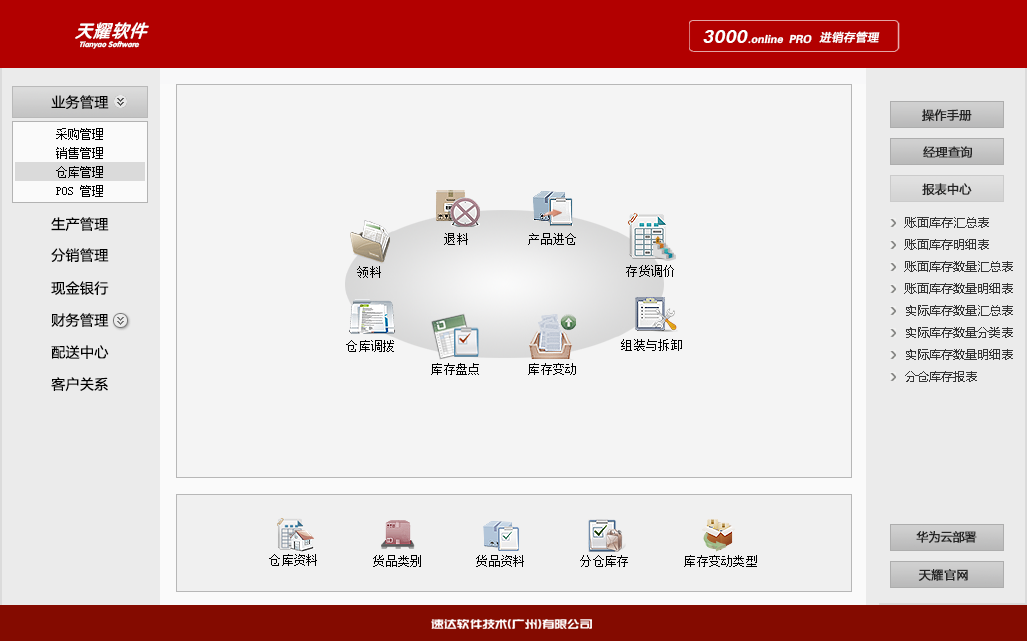
Task: Click the 退料 material return icon
Action: tap(456, 210)
